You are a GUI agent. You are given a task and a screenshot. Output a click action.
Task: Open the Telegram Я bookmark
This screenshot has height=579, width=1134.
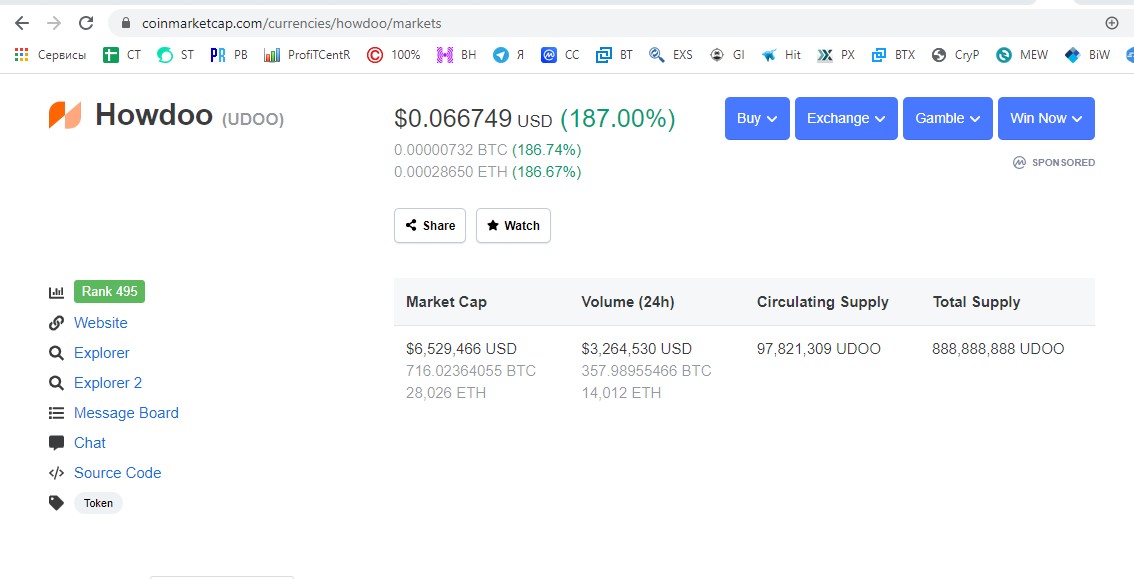tap(508, 54)
